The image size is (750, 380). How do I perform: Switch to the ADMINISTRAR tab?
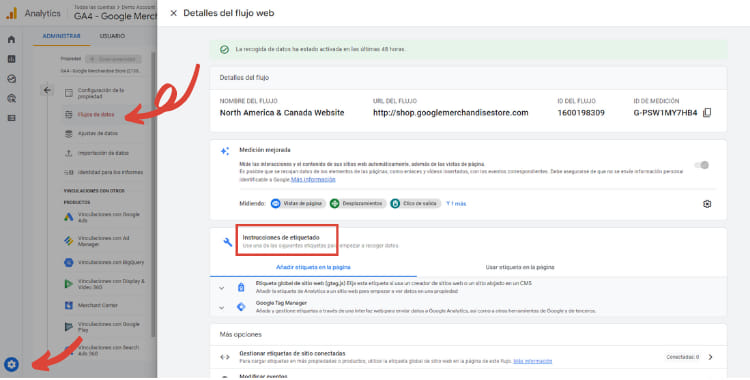pyautogui.click(x=62, y=36)
